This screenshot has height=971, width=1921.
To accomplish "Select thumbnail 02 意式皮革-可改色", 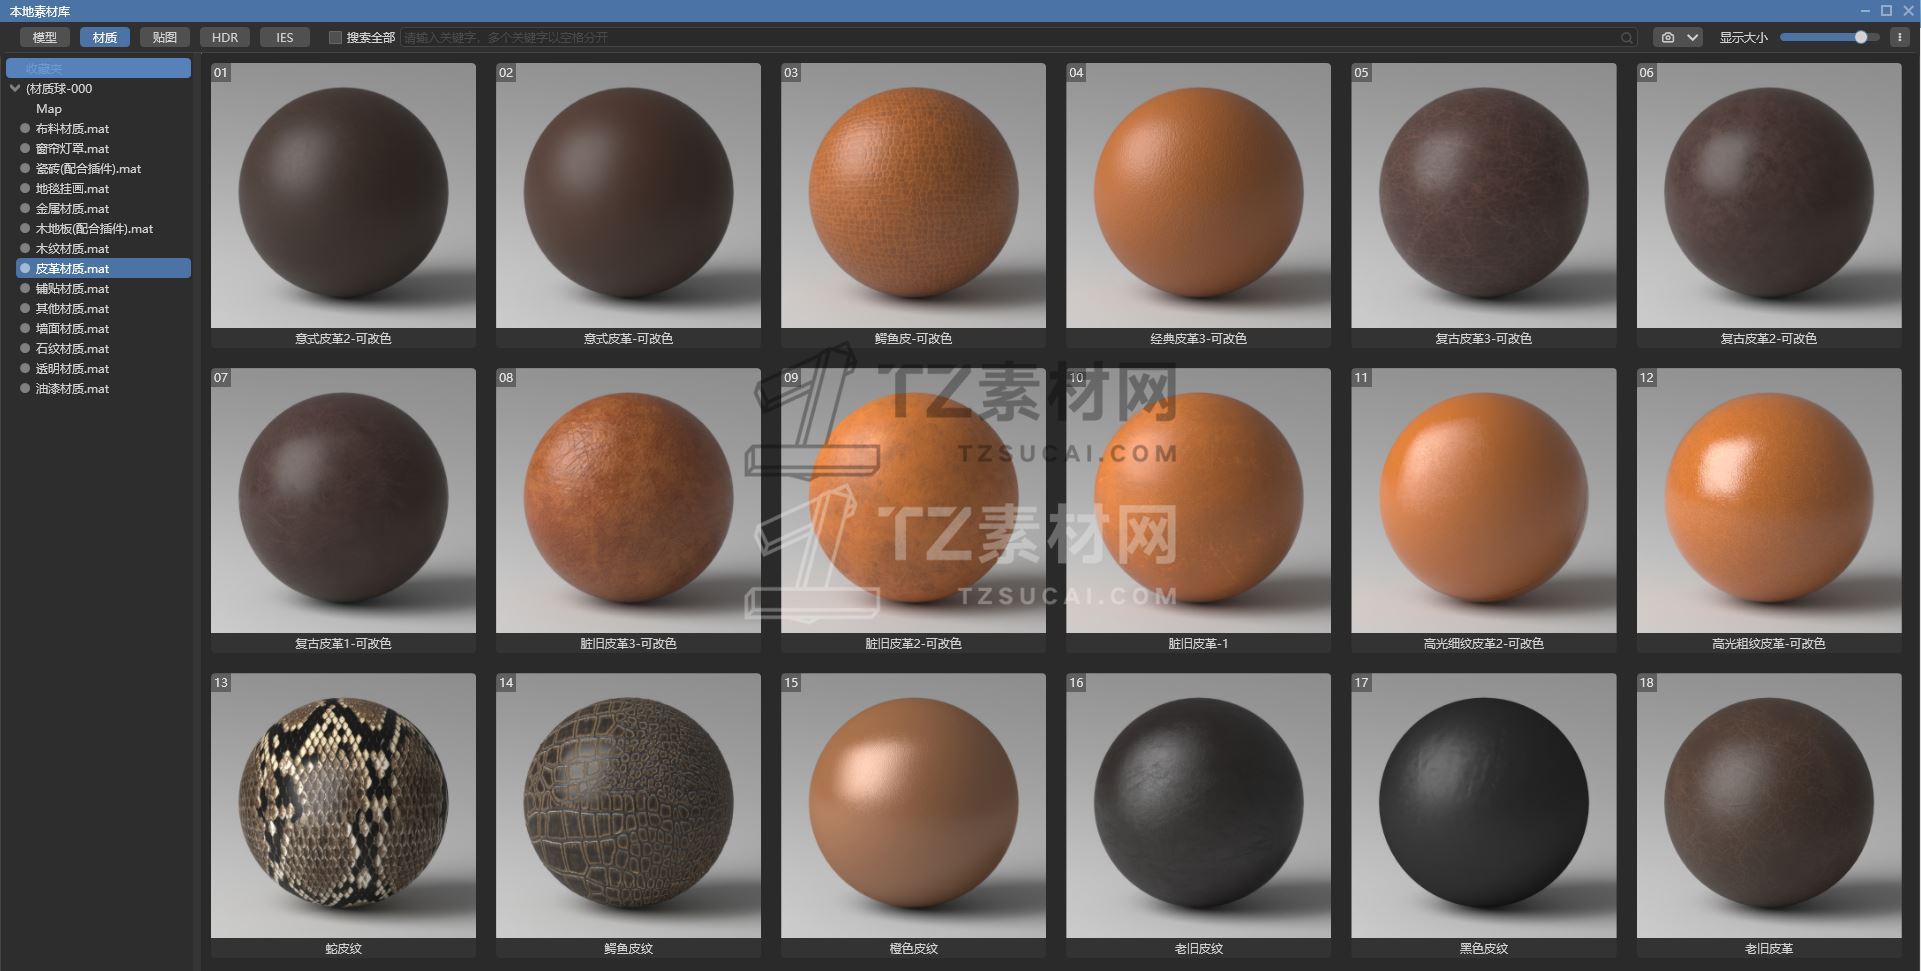I will point(628,196).
